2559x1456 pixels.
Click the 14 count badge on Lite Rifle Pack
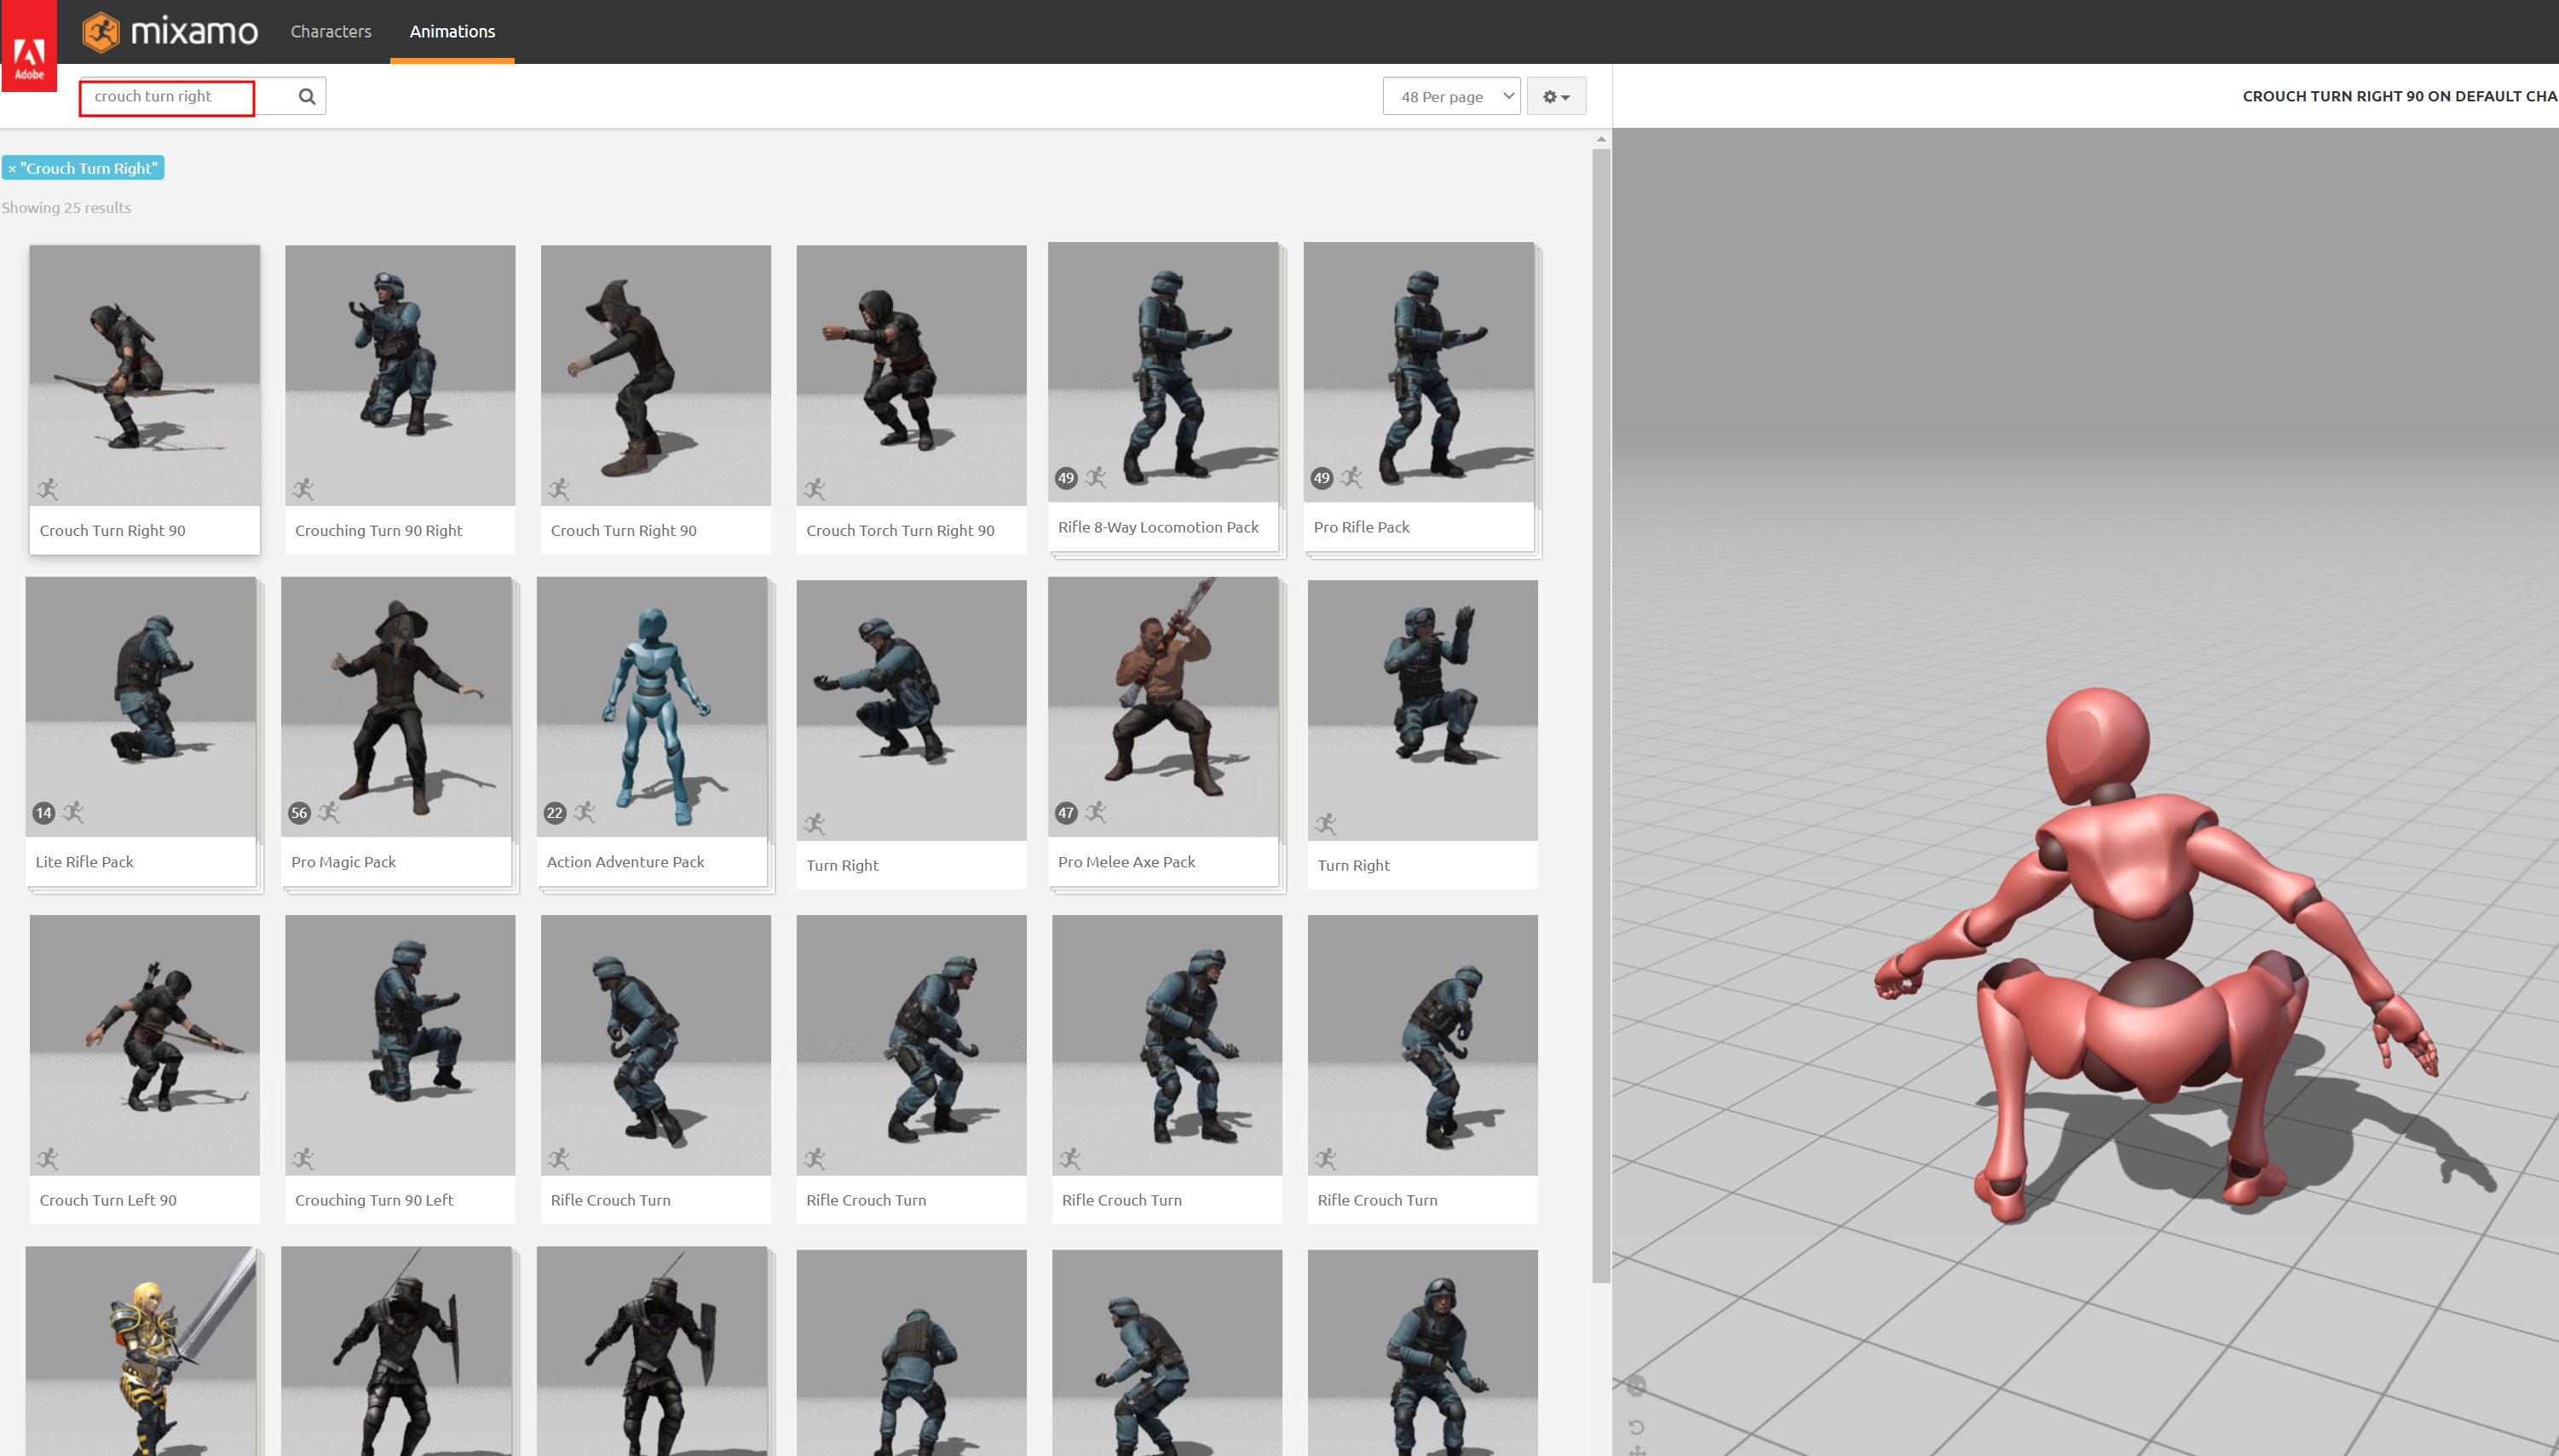43,813
